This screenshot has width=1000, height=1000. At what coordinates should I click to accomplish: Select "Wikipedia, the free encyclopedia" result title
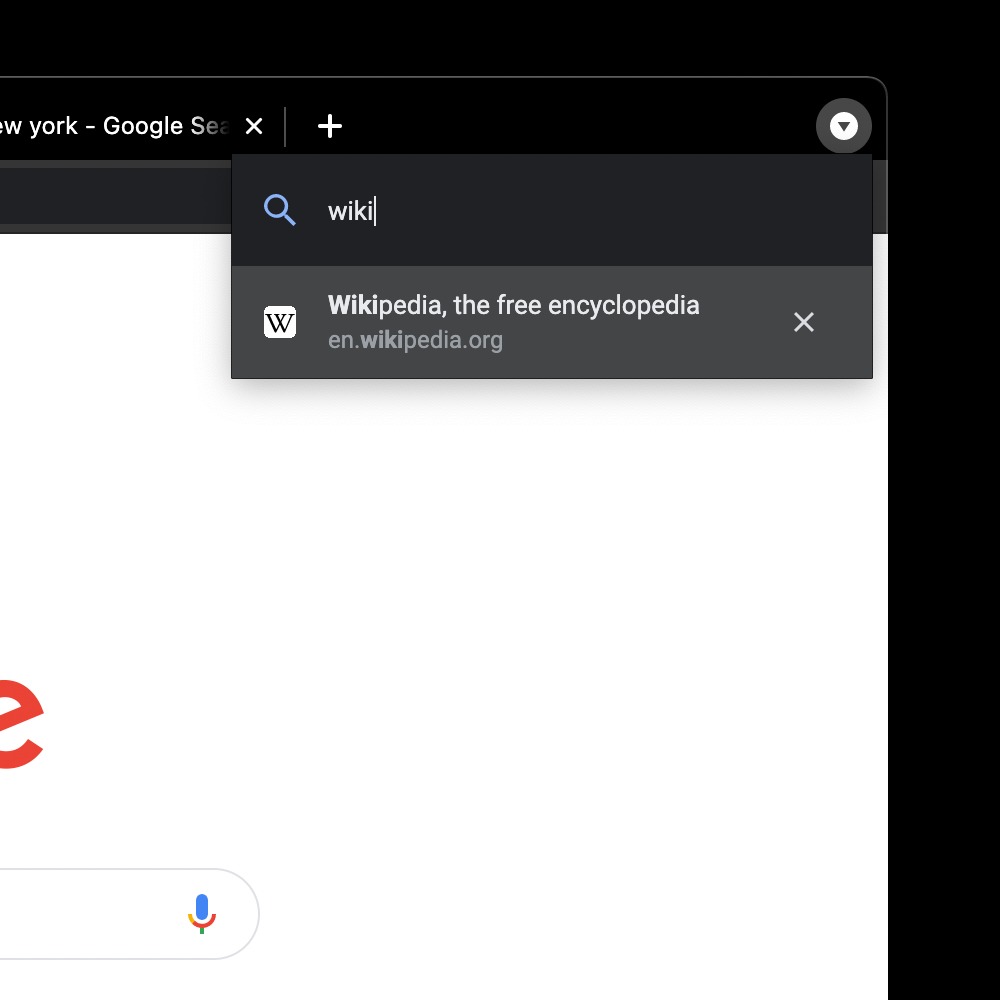pos(513,305)
